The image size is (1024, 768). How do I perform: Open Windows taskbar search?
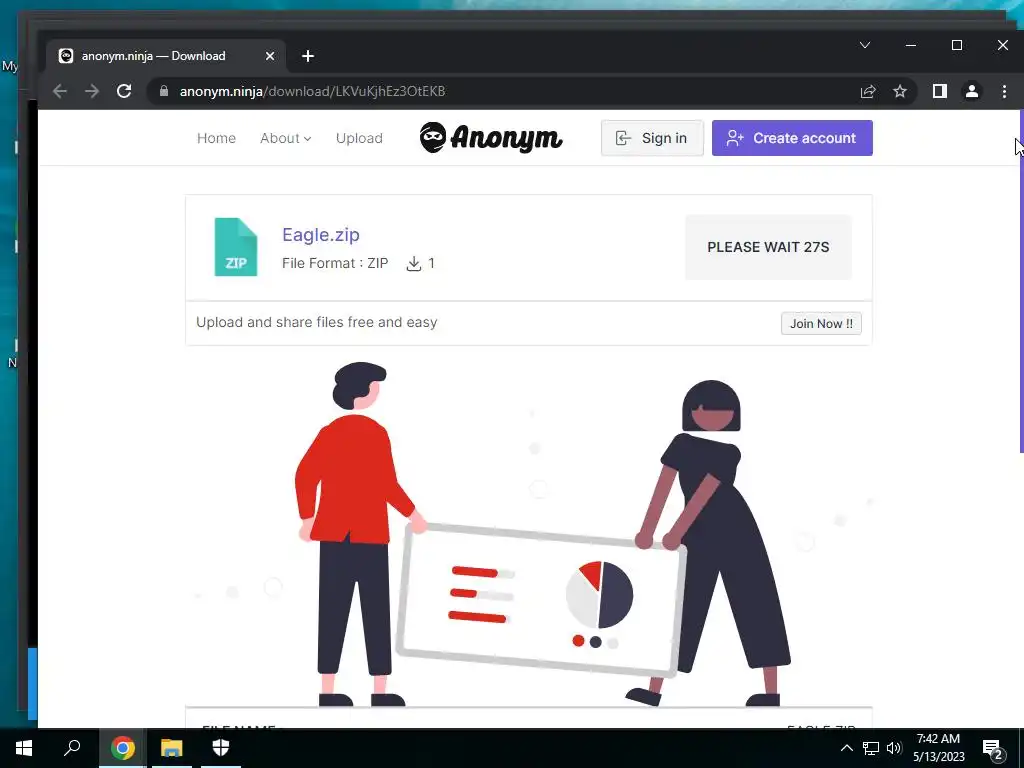(x=72, y=748)
